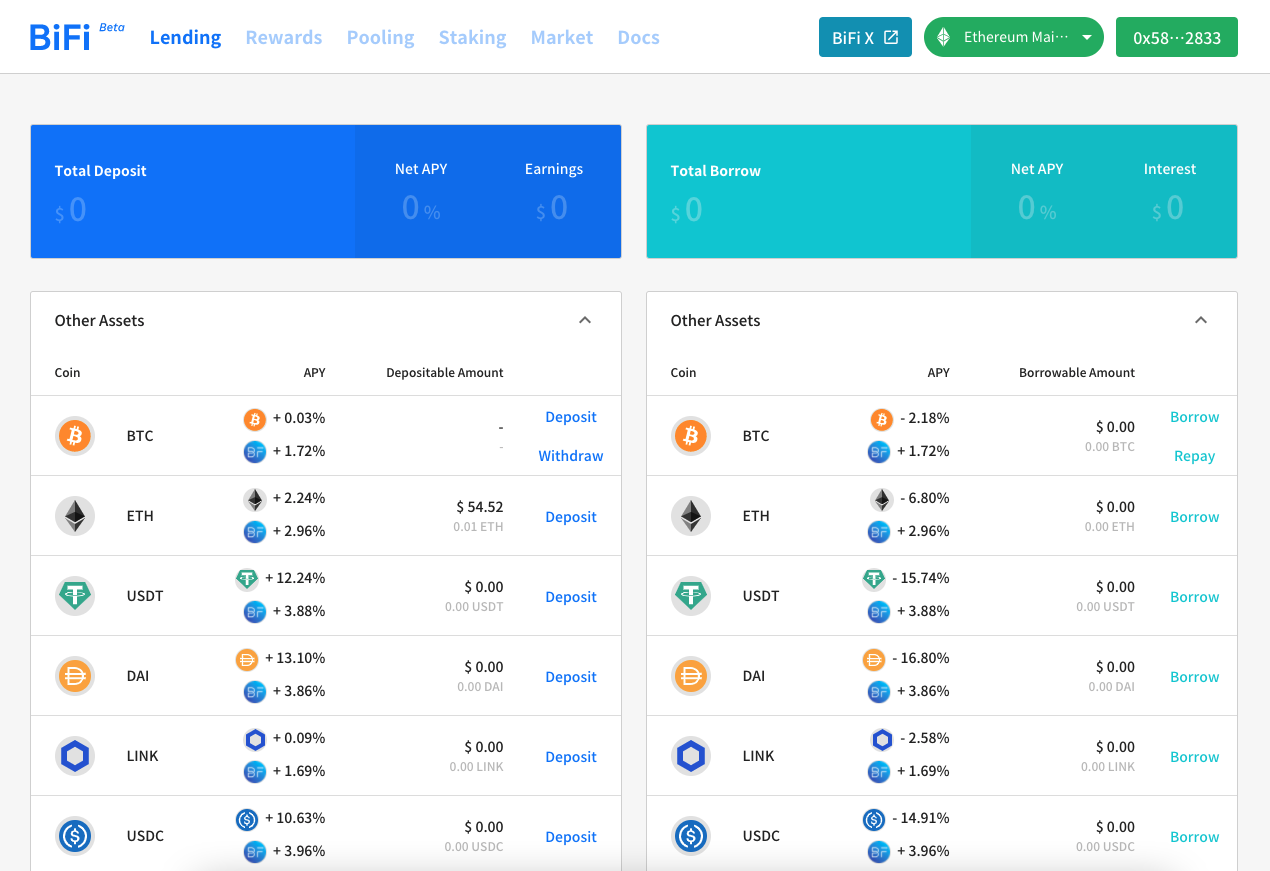Click the DAI coin icon in borrow list
The image size is (1270, 871).
coord(691,676)
